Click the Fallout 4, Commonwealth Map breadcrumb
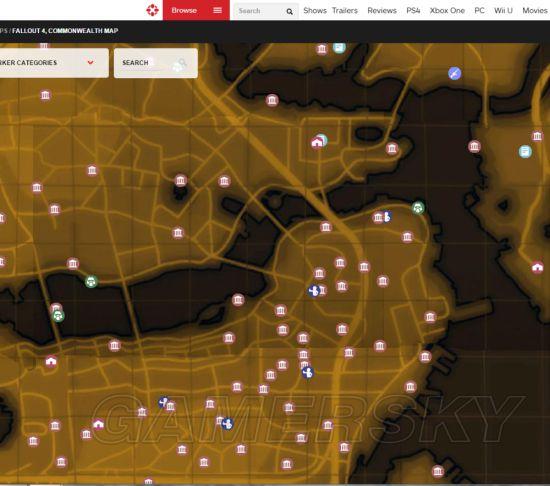Viewport: 550px width, 486px height. pos(65,31)
